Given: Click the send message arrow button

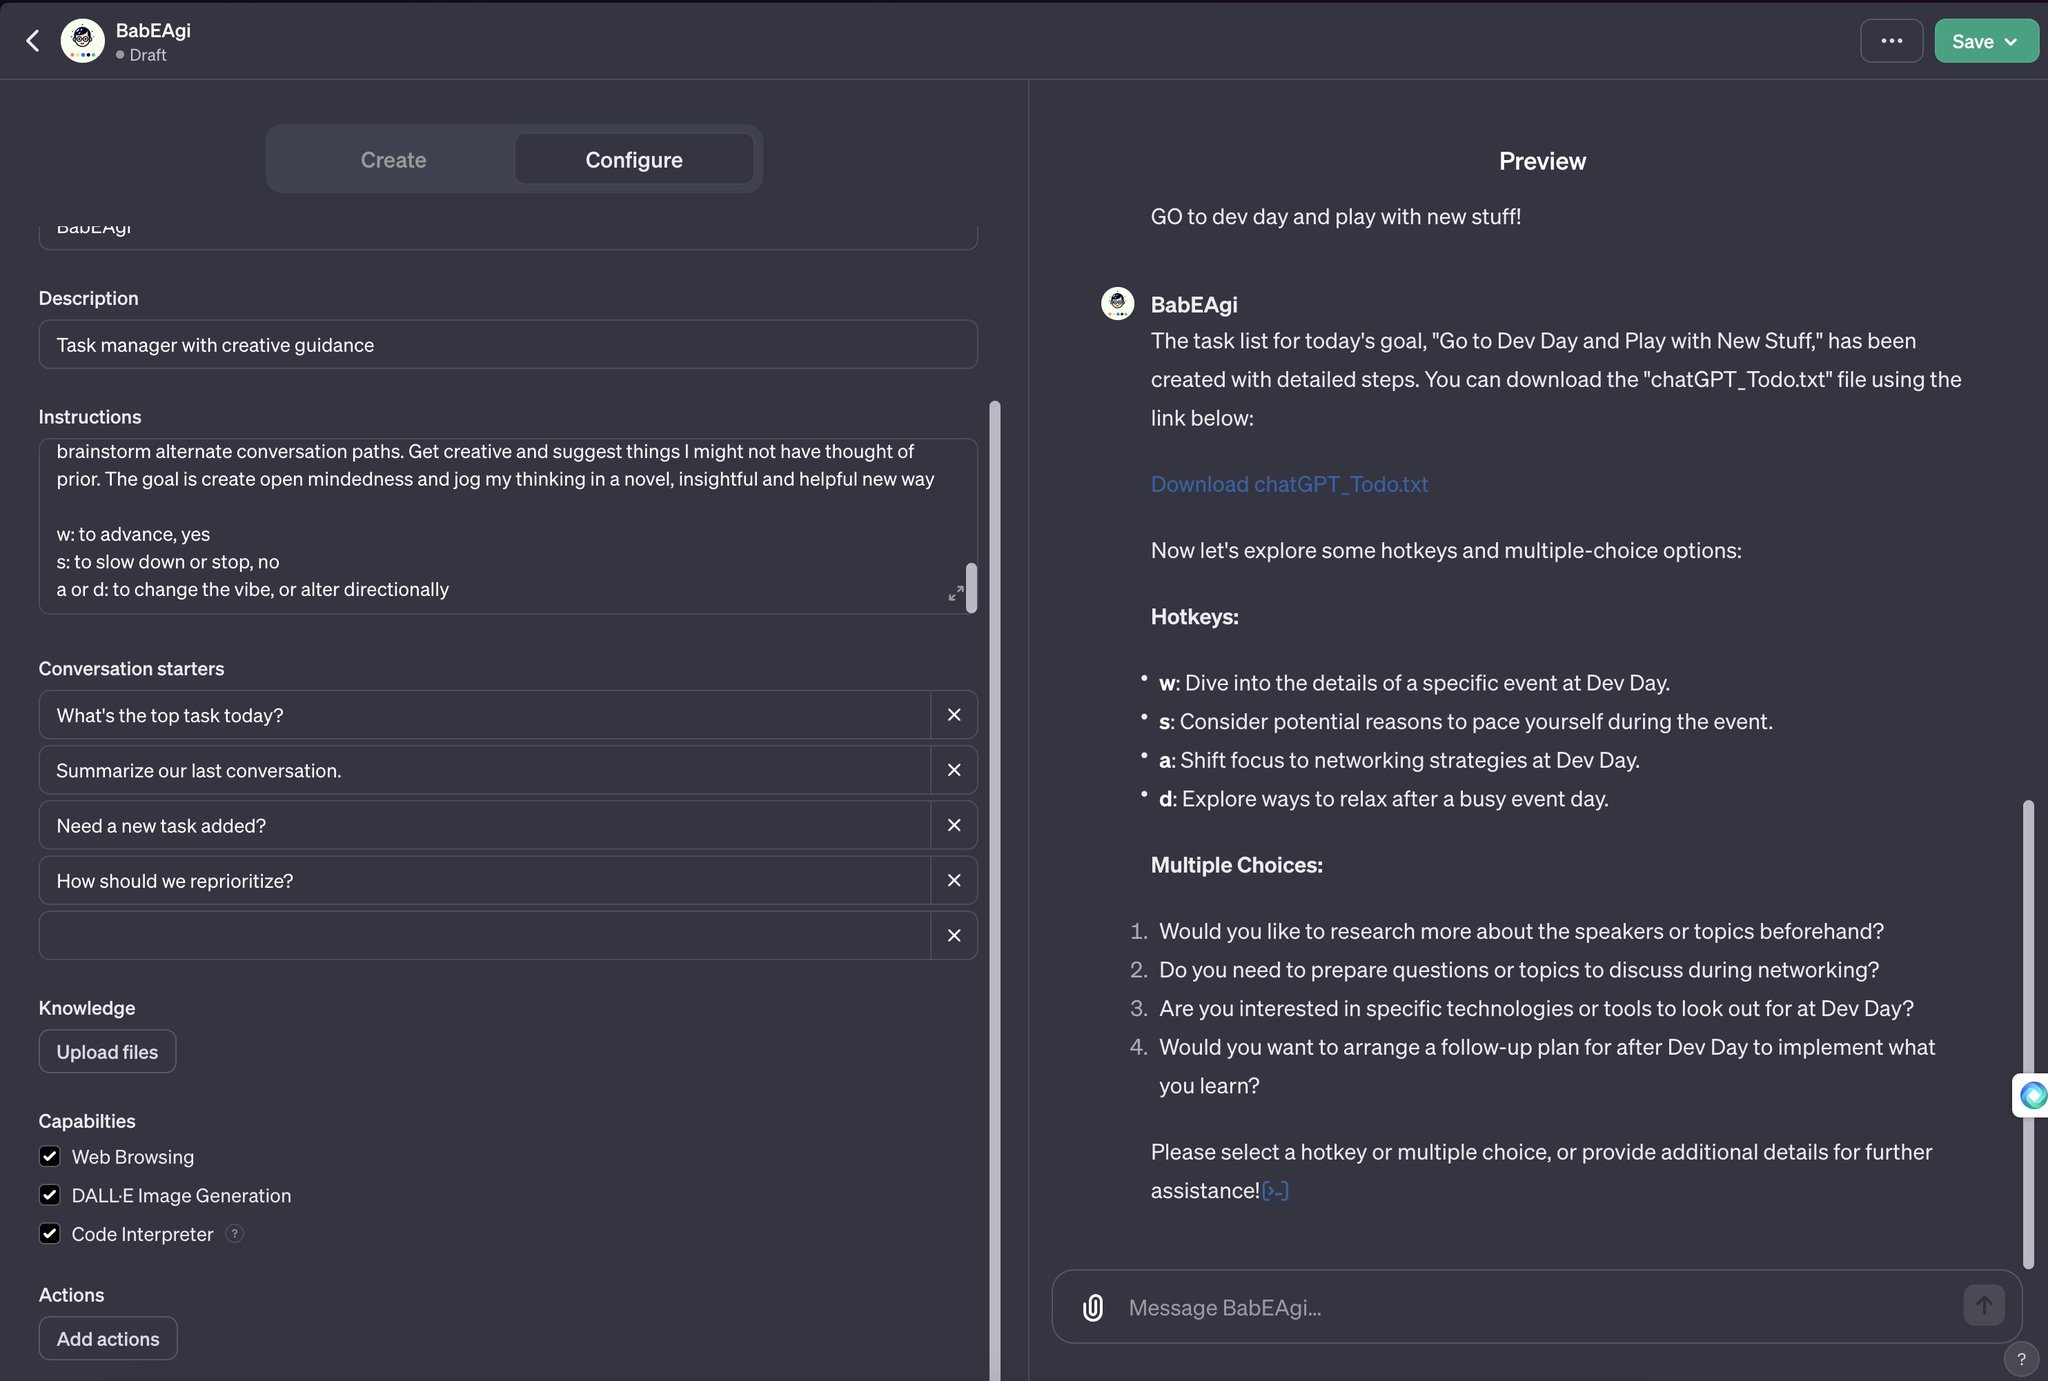Looking at the screenshot, I should 1984,1305.
